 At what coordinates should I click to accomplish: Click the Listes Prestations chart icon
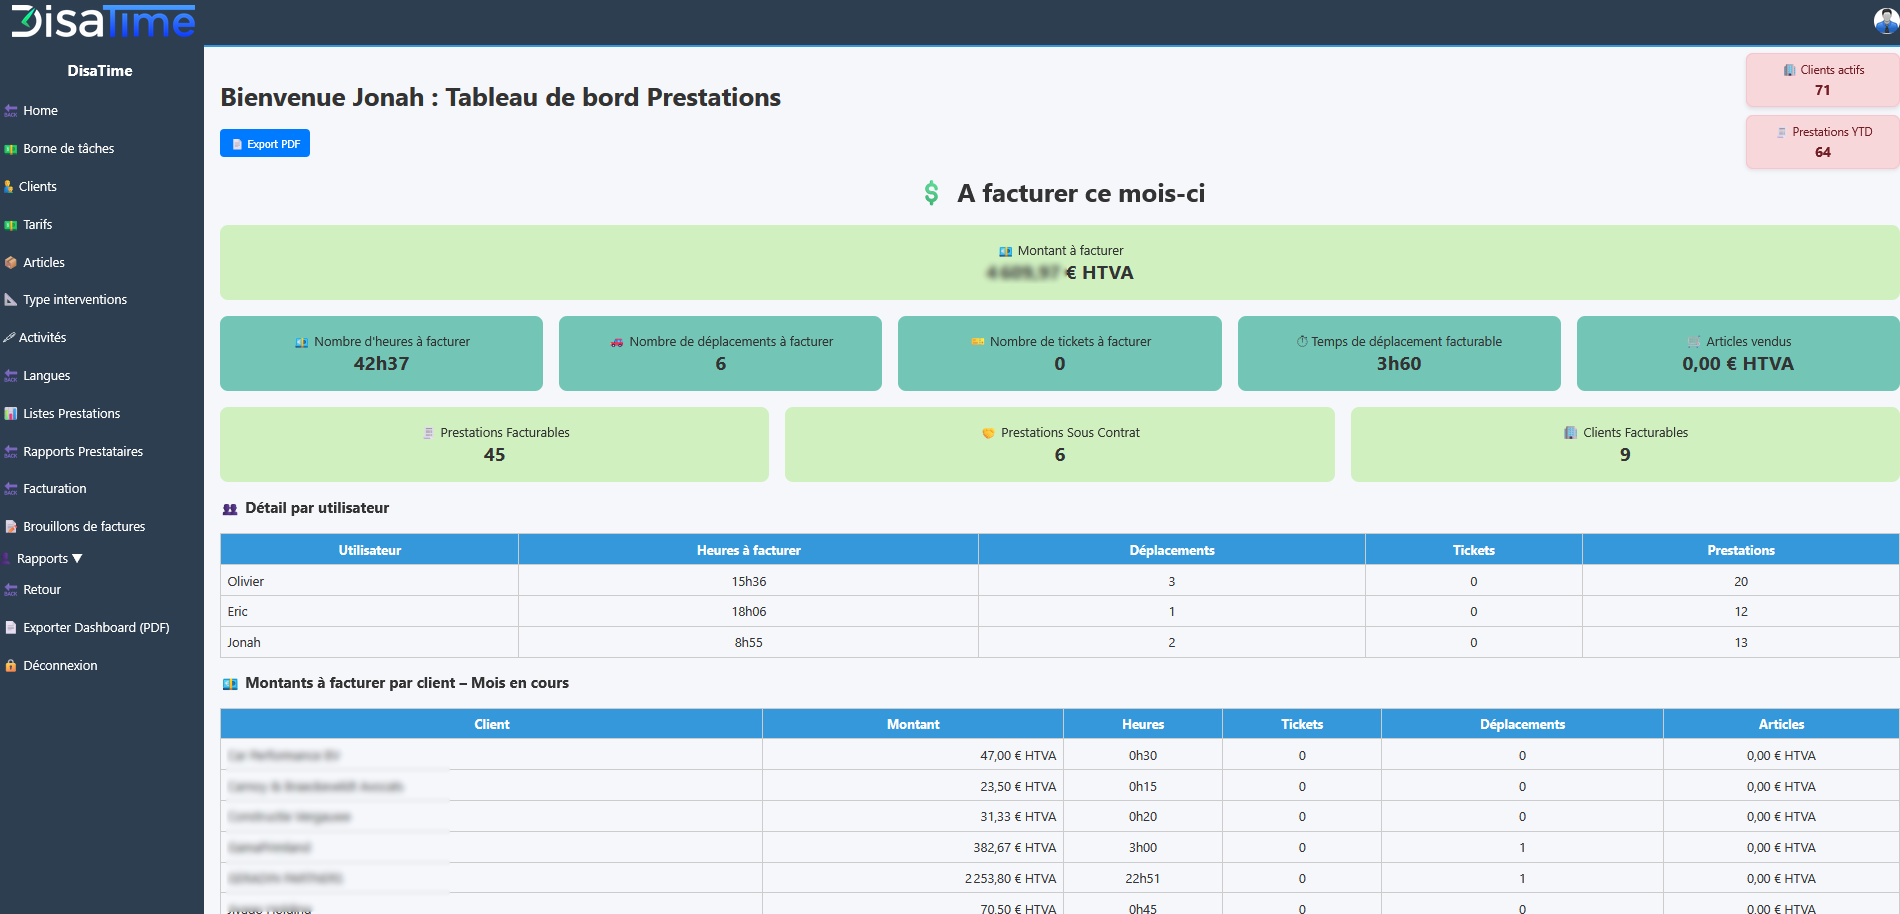click(11, 414)
